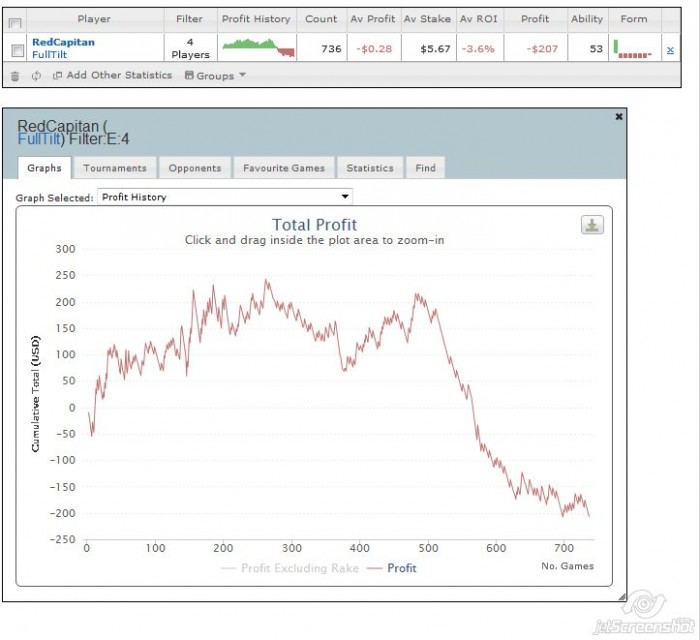The image size is (700, 640).
Task: Tick the RedCapitan row checkbox
Action: pos(17,50)
